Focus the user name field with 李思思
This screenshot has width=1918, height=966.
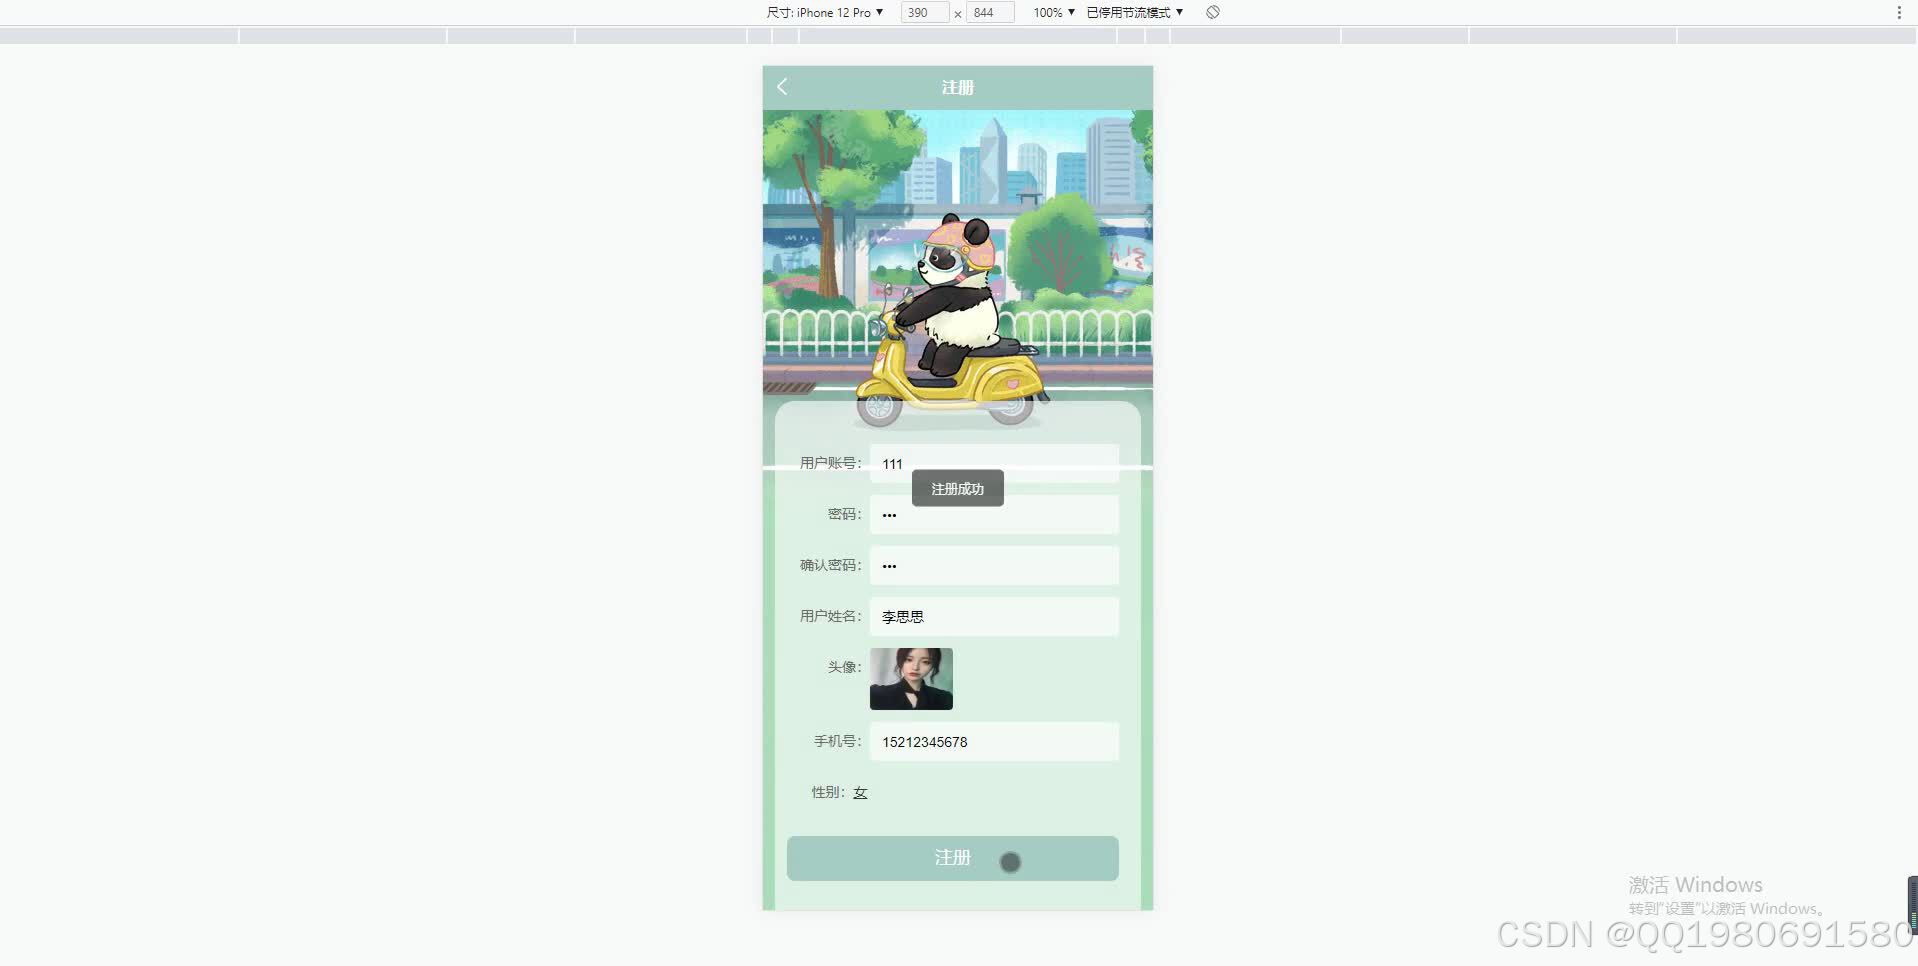point(994,616)
